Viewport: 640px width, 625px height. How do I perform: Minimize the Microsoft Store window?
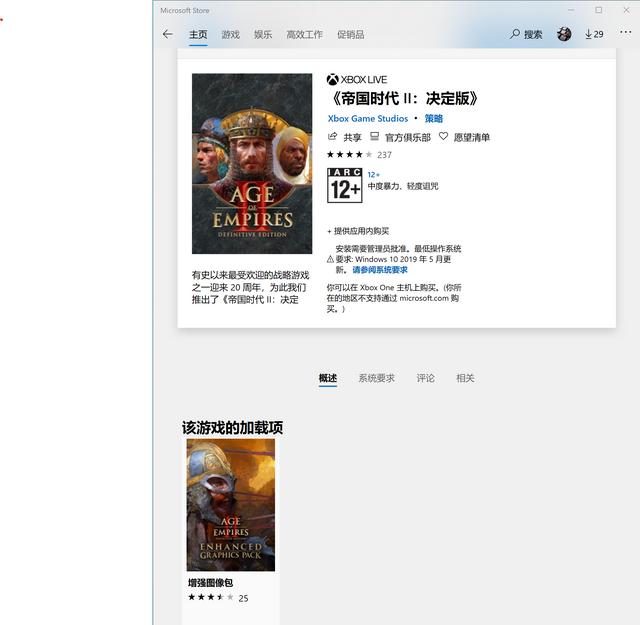point(571,10)
